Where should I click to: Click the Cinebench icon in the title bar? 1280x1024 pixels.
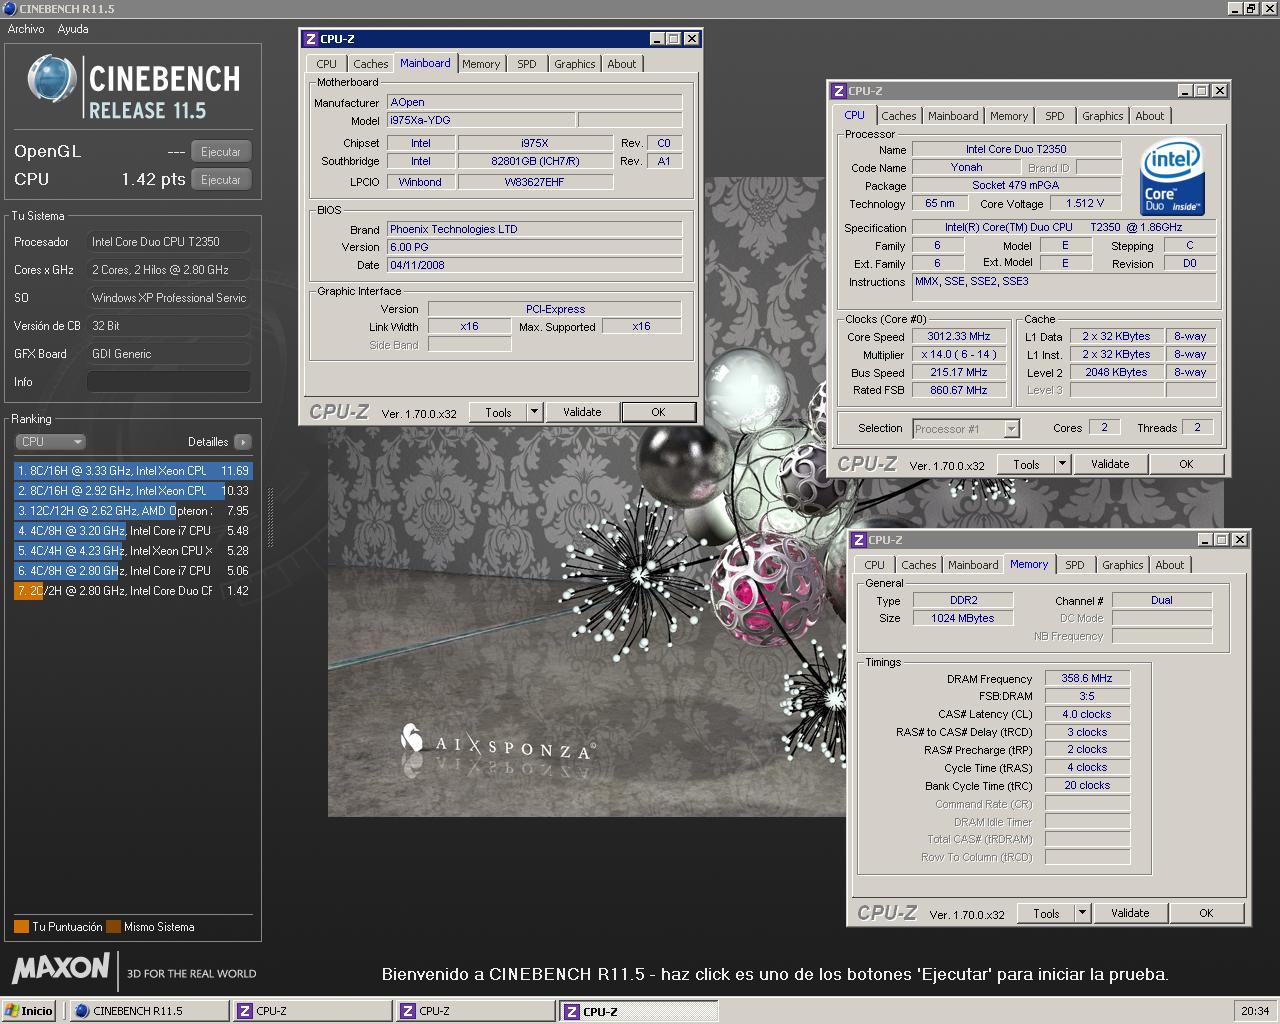tap(10, 8)
